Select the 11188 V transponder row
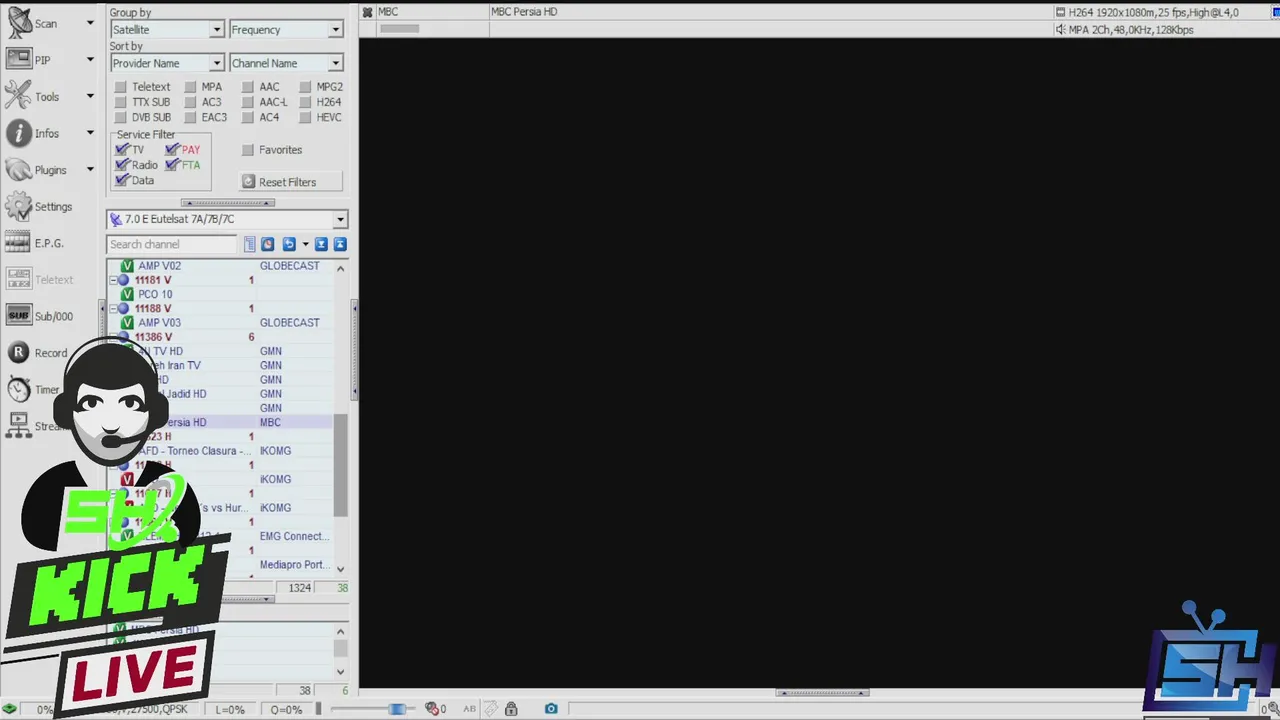Image resolution: width=1280 pixels, height=720 pixels. coord(220,309)
